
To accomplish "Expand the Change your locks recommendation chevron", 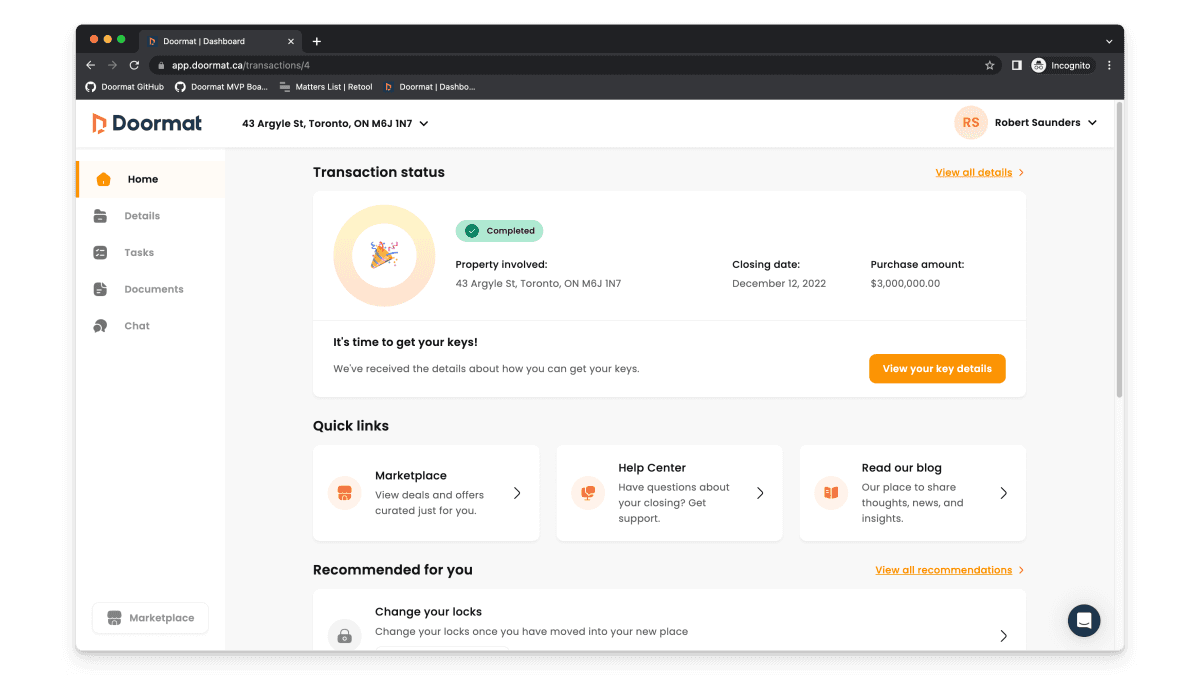I will click(1003, 636).
